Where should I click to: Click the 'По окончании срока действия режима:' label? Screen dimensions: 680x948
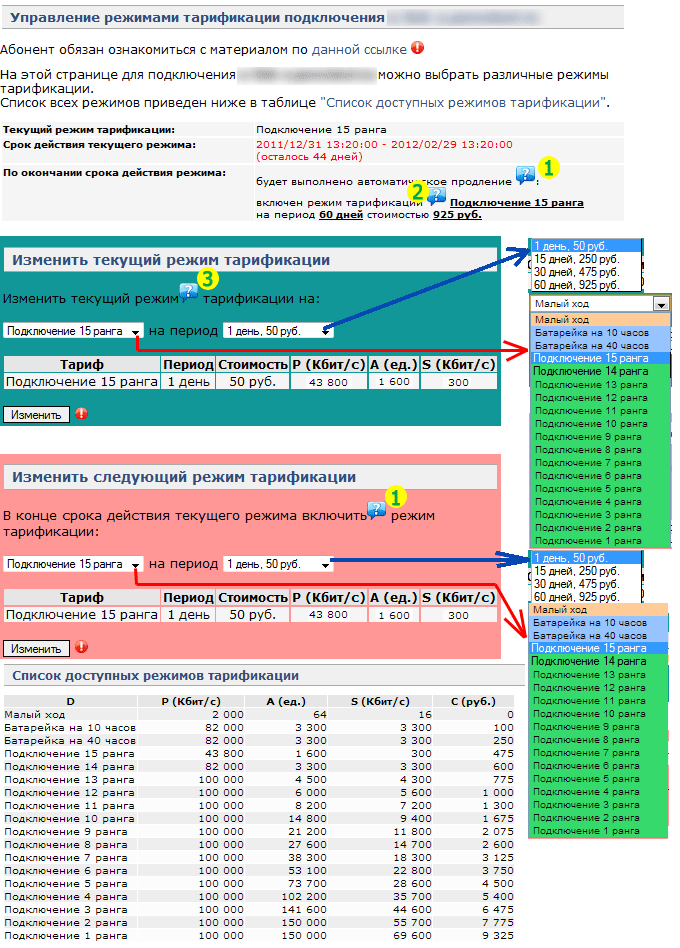pos(114,172)
